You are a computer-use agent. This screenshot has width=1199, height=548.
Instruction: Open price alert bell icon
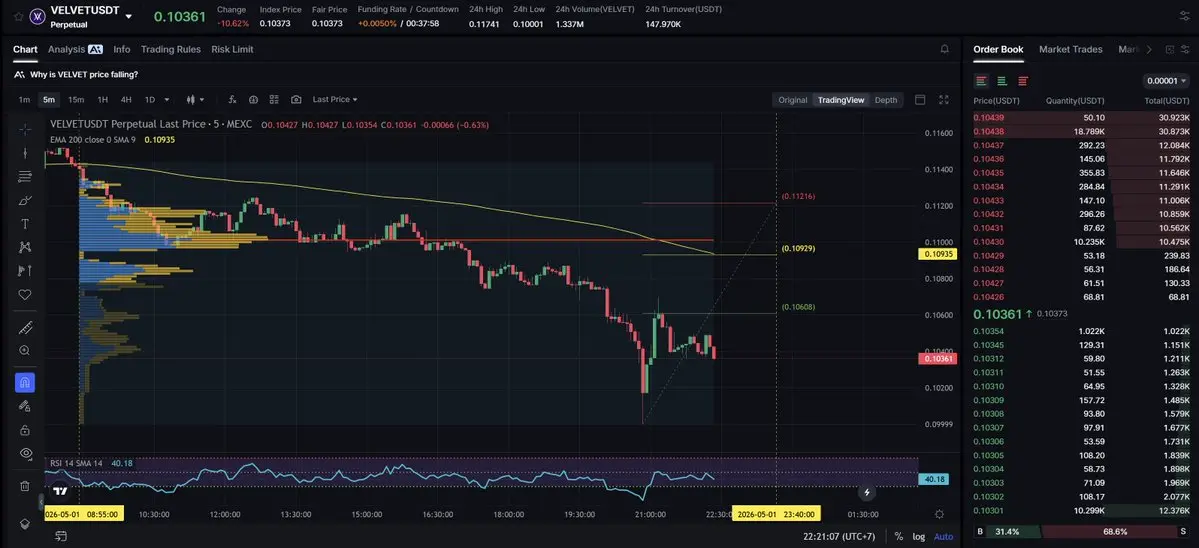tap(944, 49)
